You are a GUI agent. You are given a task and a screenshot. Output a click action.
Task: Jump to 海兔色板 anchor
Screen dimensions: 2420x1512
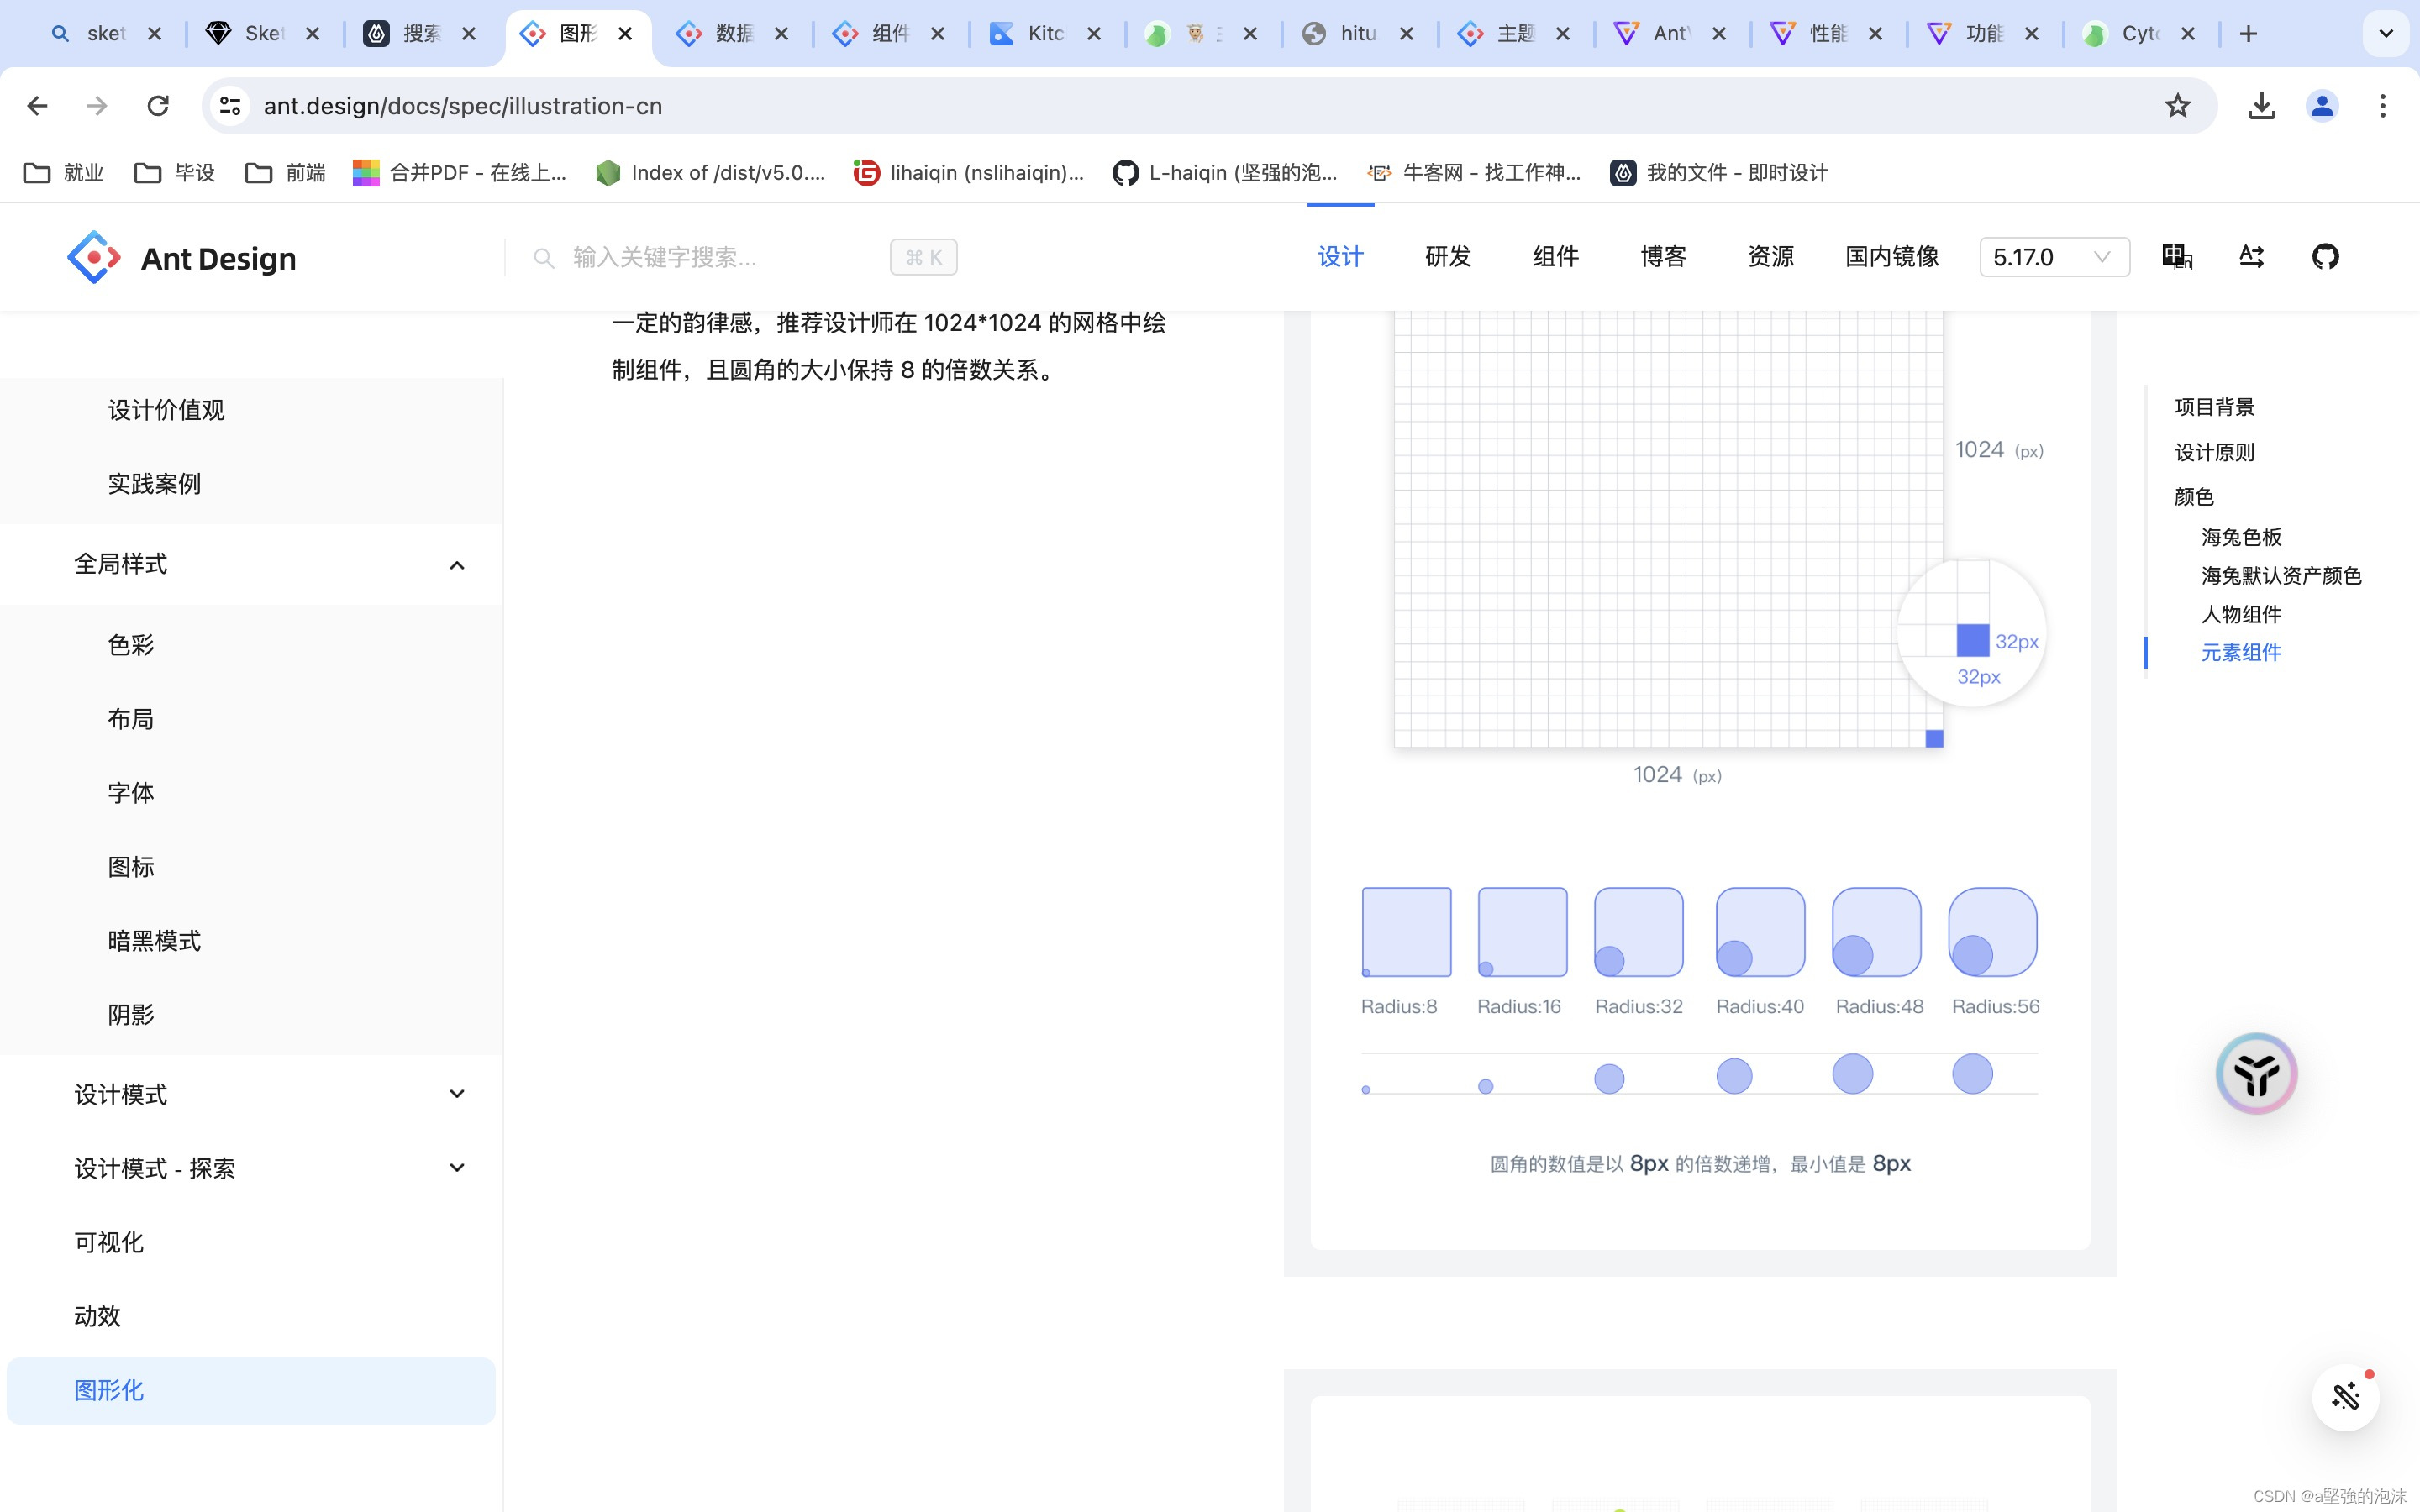pos(2241,537)
